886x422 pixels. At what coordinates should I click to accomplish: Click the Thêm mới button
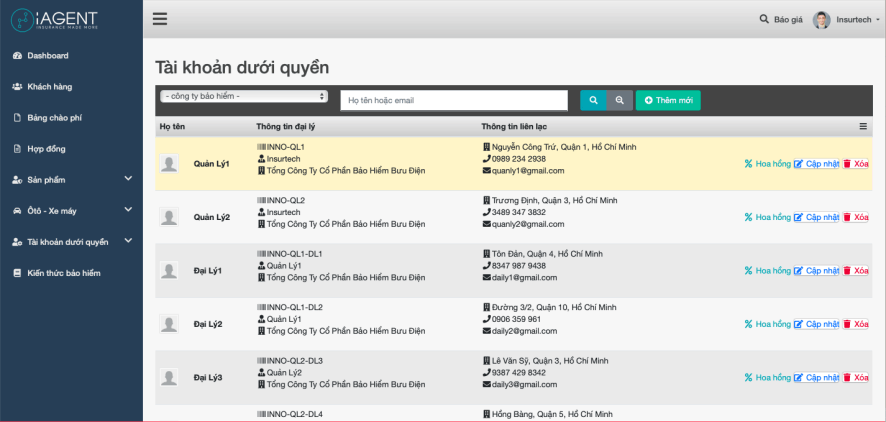pos(667,100)
